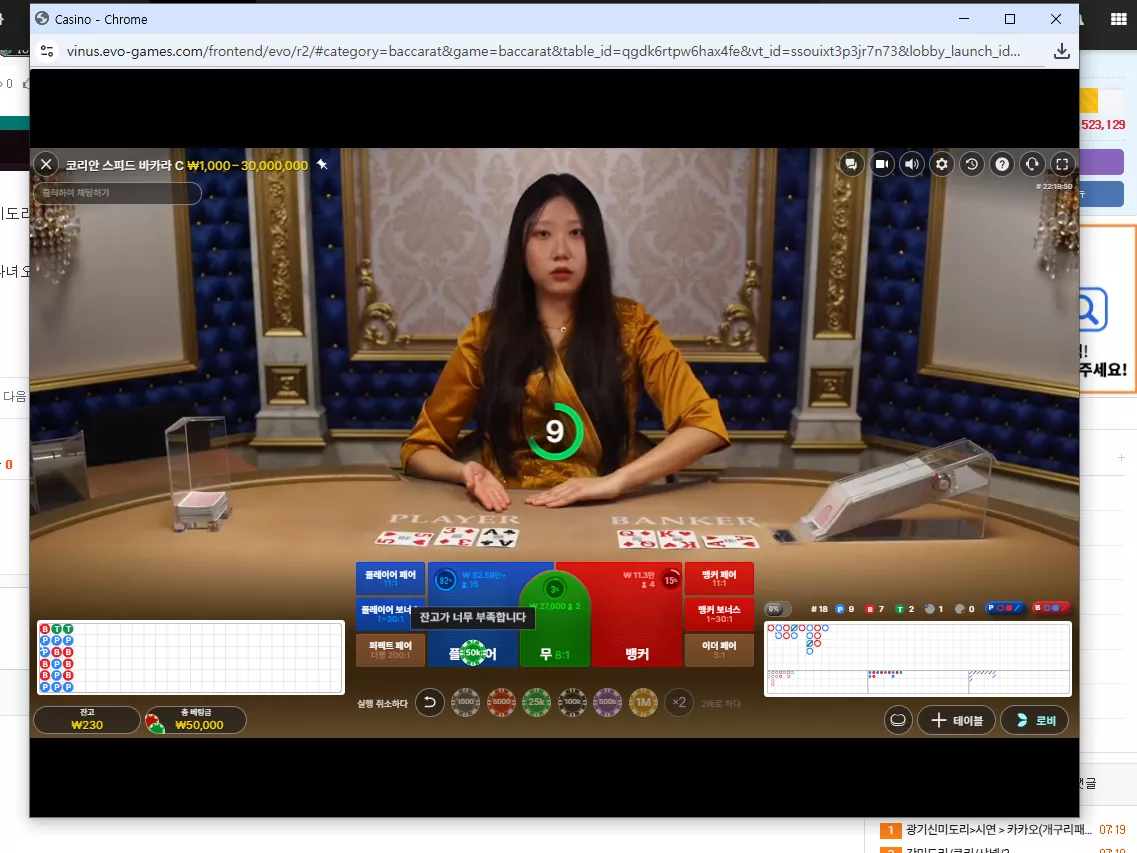
Task: Close the table with the X icon
Action: (x=46, y=165)
